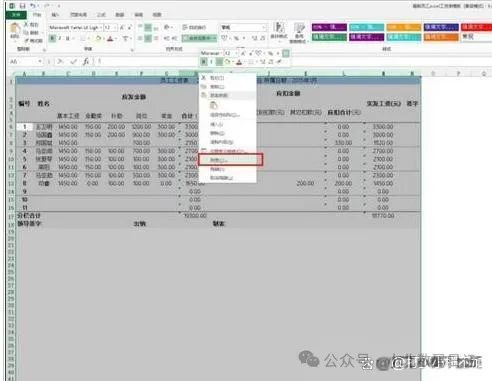Click the large Paste clipboard icon in ribbon

[14, 29]
